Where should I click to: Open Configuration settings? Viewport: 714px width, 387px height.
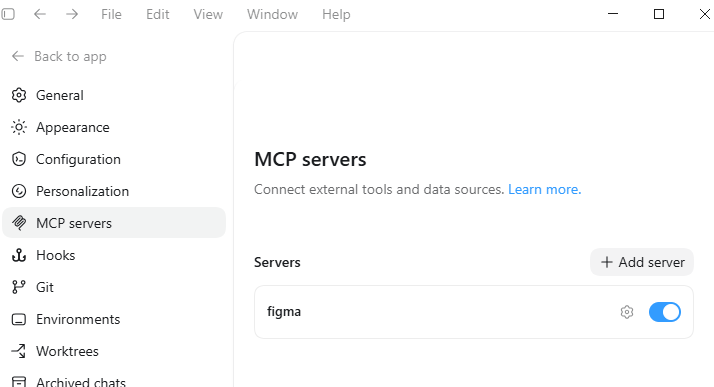coord(114,159)
